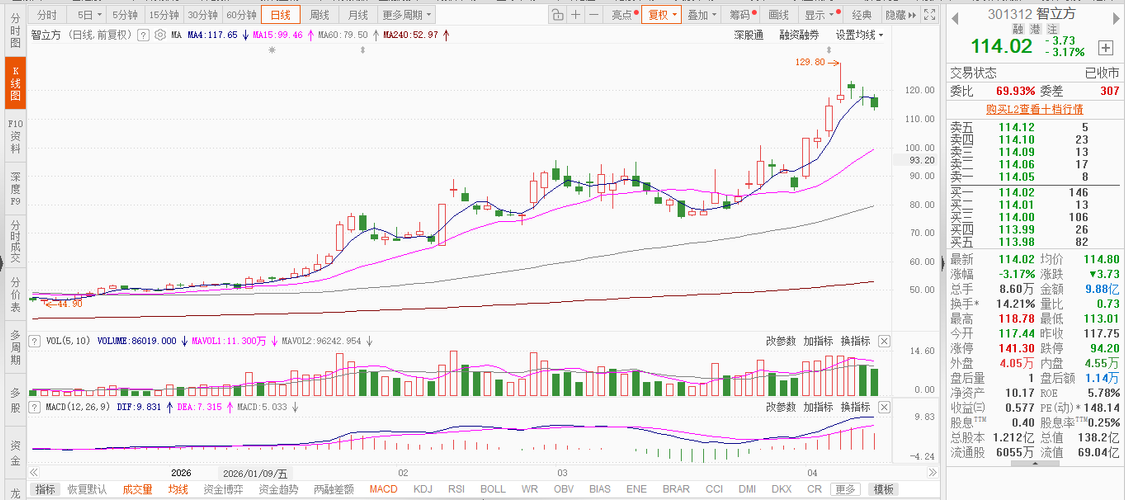Open the 叠加 overlay dropdown
Image resolution: width=1125 pixels, height=500 pixels.
(701, 14)
